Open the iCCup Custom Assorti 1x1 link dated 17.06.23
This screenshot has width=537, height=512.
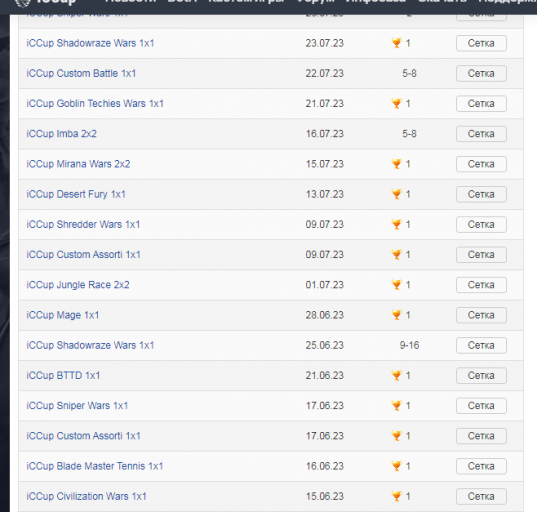(84, 436)
